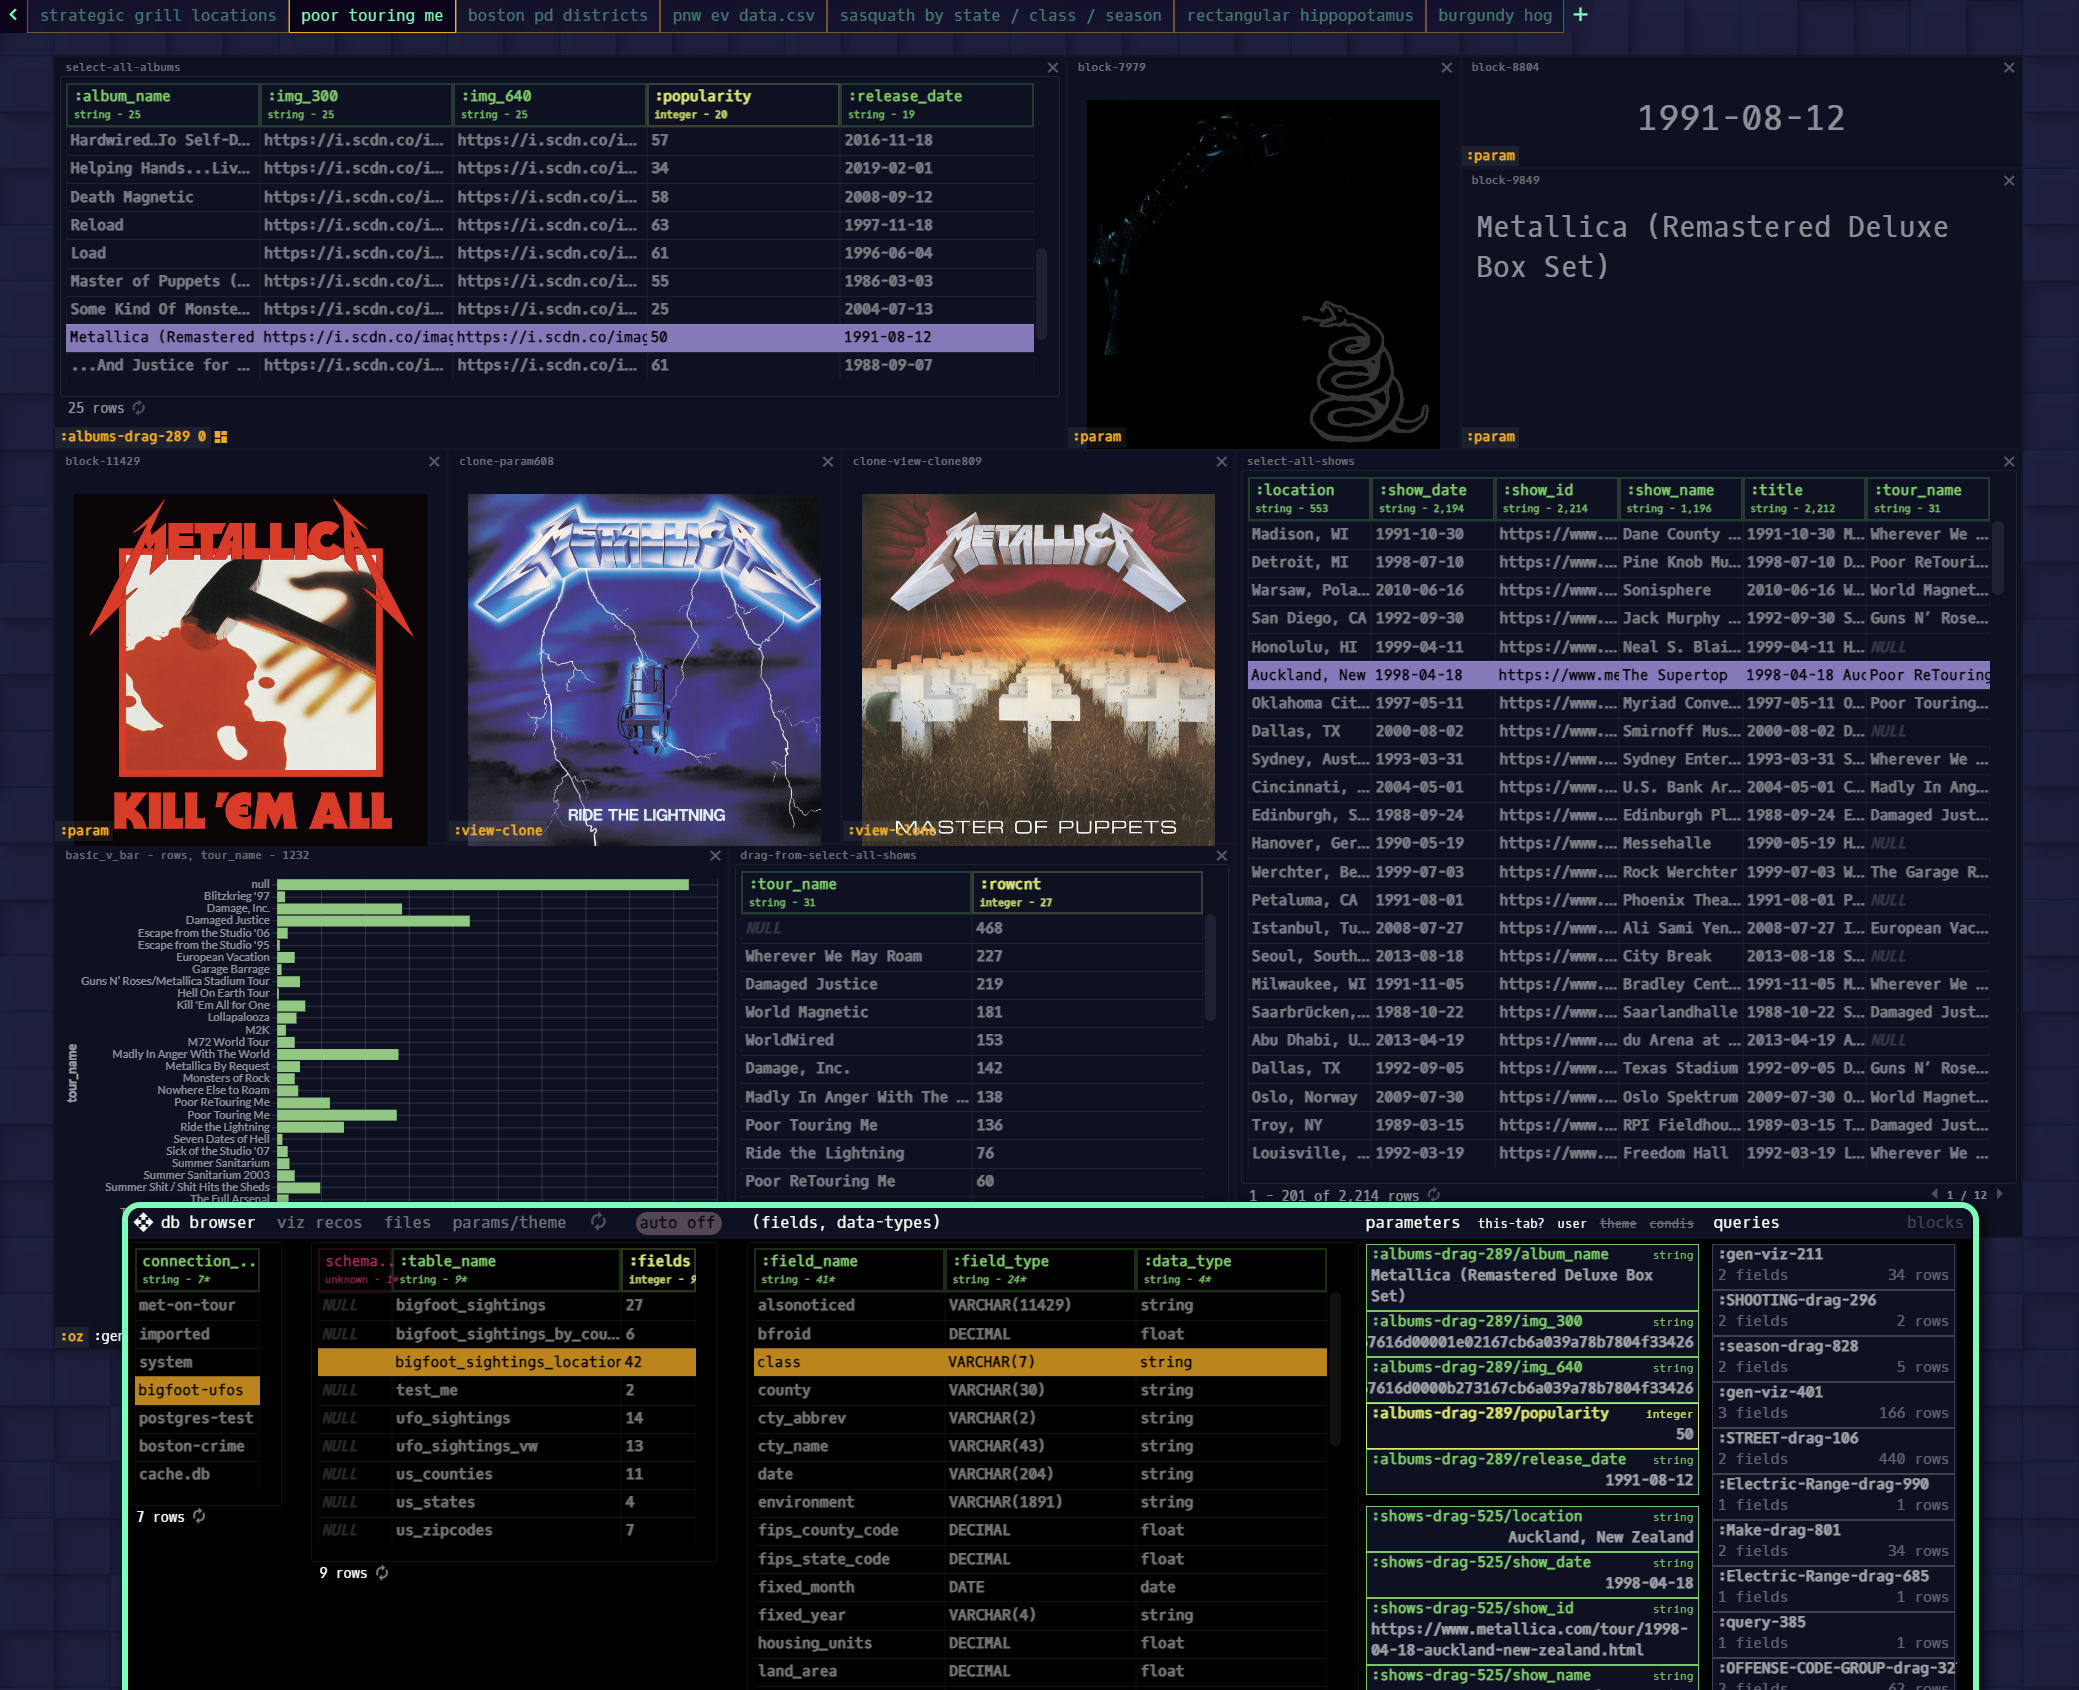The height and width of the screenshot is (1690, 2079).
Task: Select the bigfoot-ufos connection
Action: coord(197,1390)
